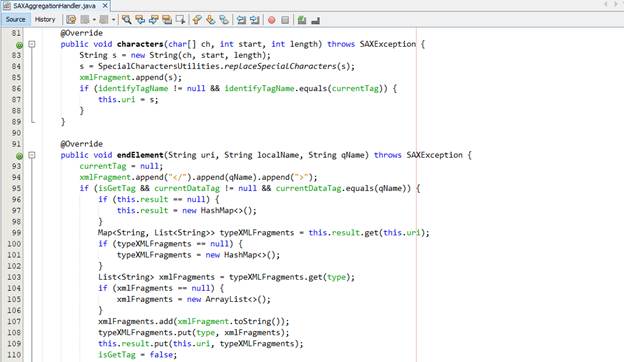Click line number 104 in the gutter
This screenshot has width=624, height=362.
(14, 288)
